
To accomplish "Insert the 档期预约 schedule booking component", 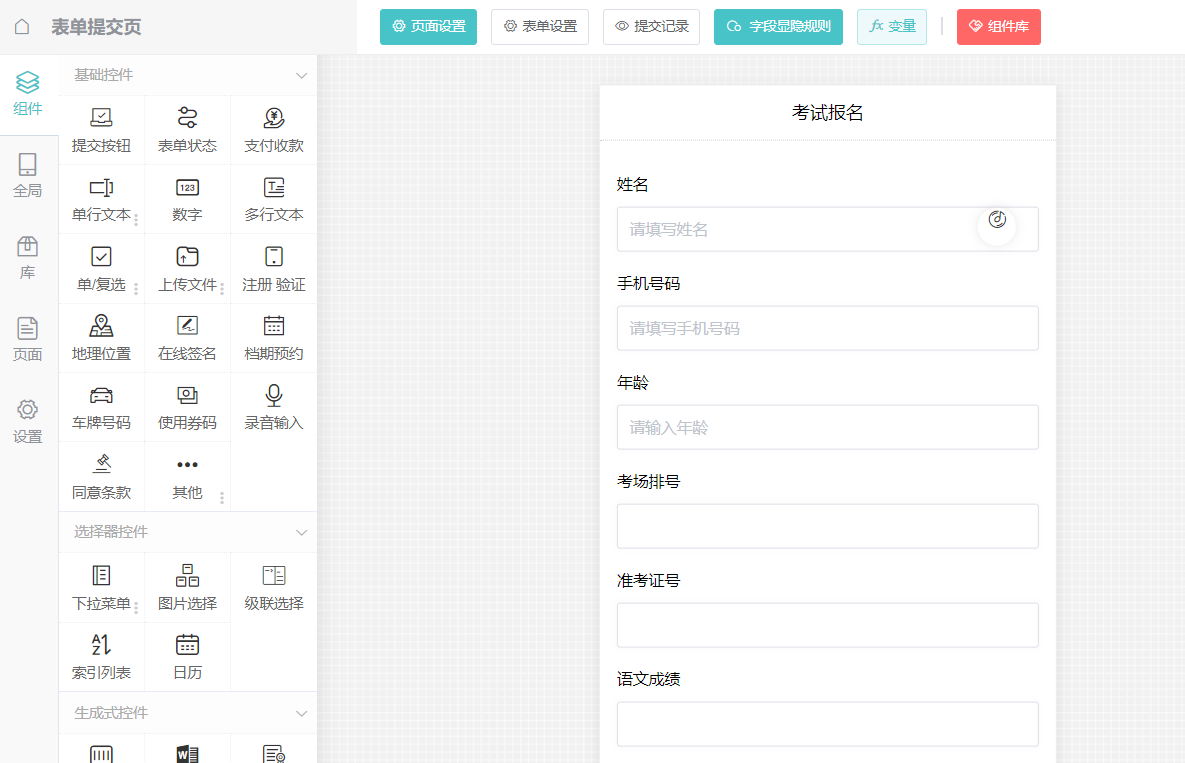I will pyautogui.click(x=273, y=338).
